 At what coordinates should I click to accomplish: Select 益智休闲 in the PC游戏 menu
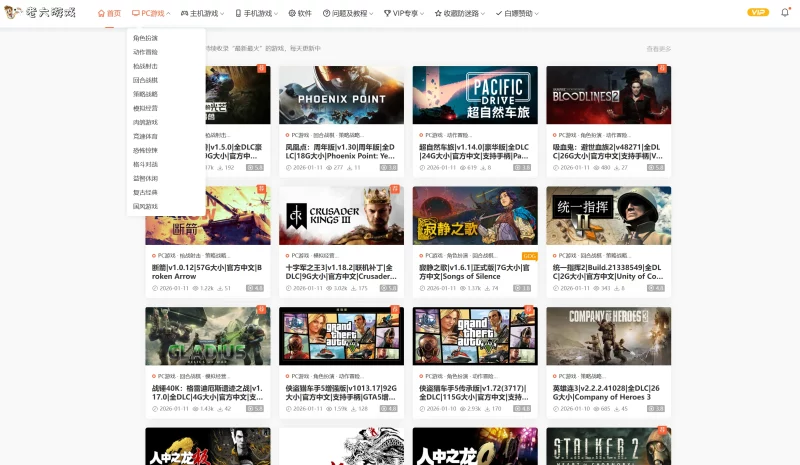[145, 178]
